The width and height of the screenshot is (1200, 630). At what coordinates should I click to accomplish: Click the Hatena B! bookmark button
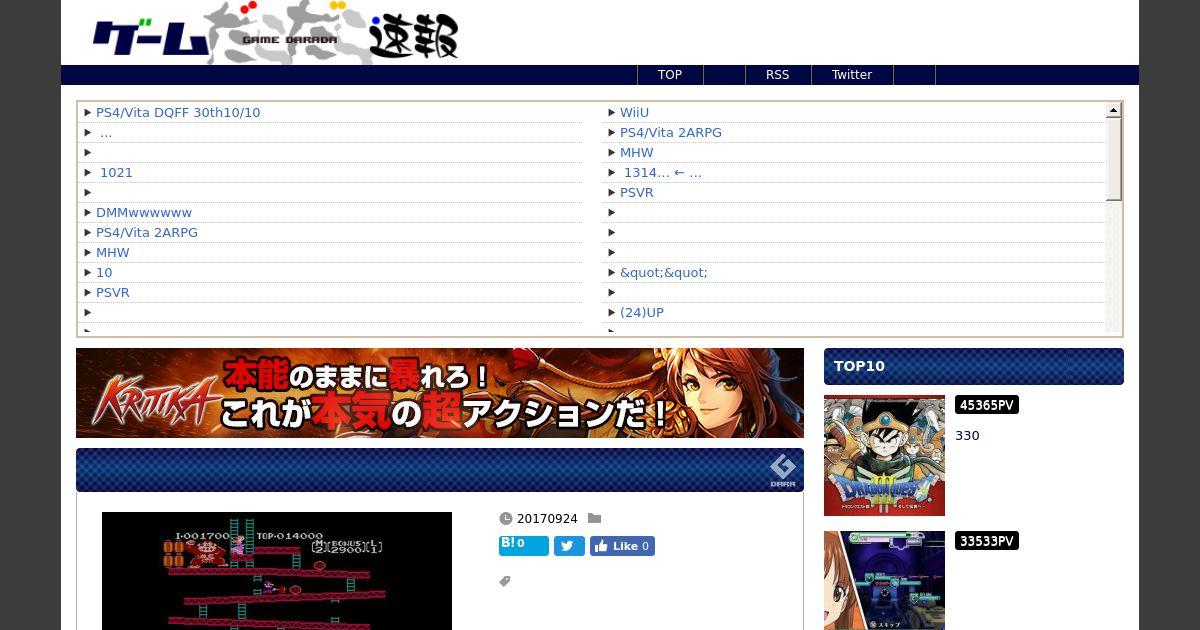(524, 546)
